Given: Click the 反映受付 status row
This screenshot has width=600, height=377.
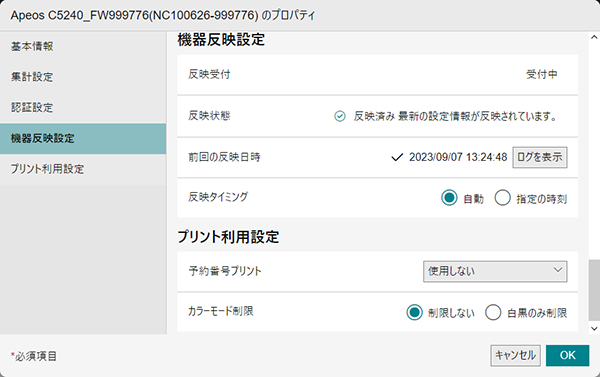Looking at the screenshot, I should 377,75.
